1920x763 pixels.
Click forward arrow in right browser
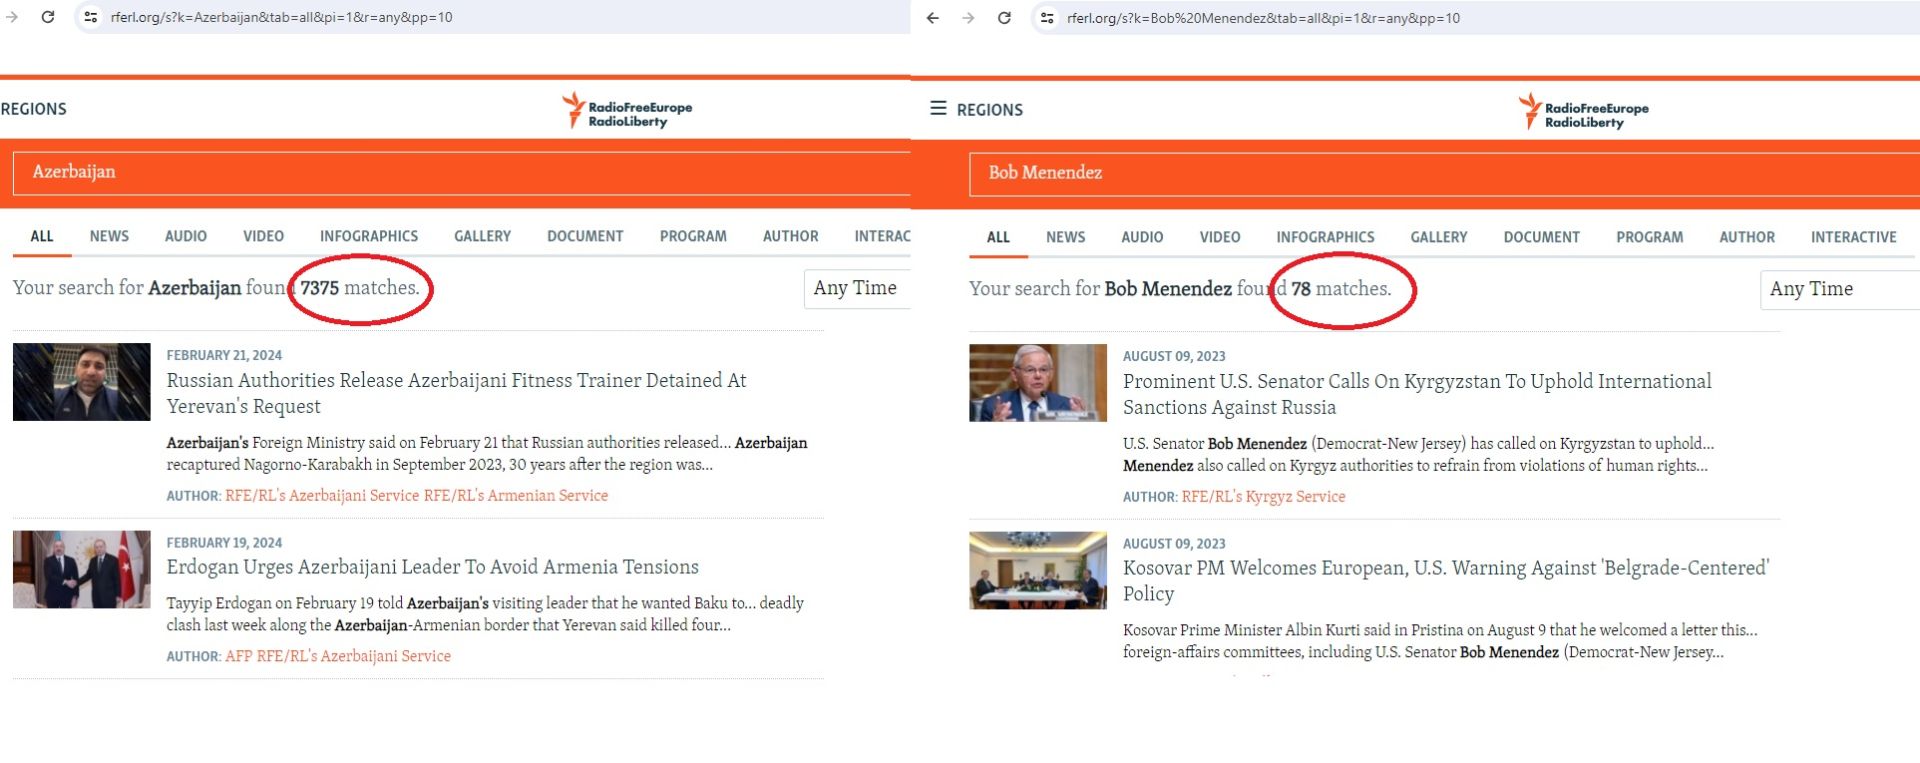(968, 18)
